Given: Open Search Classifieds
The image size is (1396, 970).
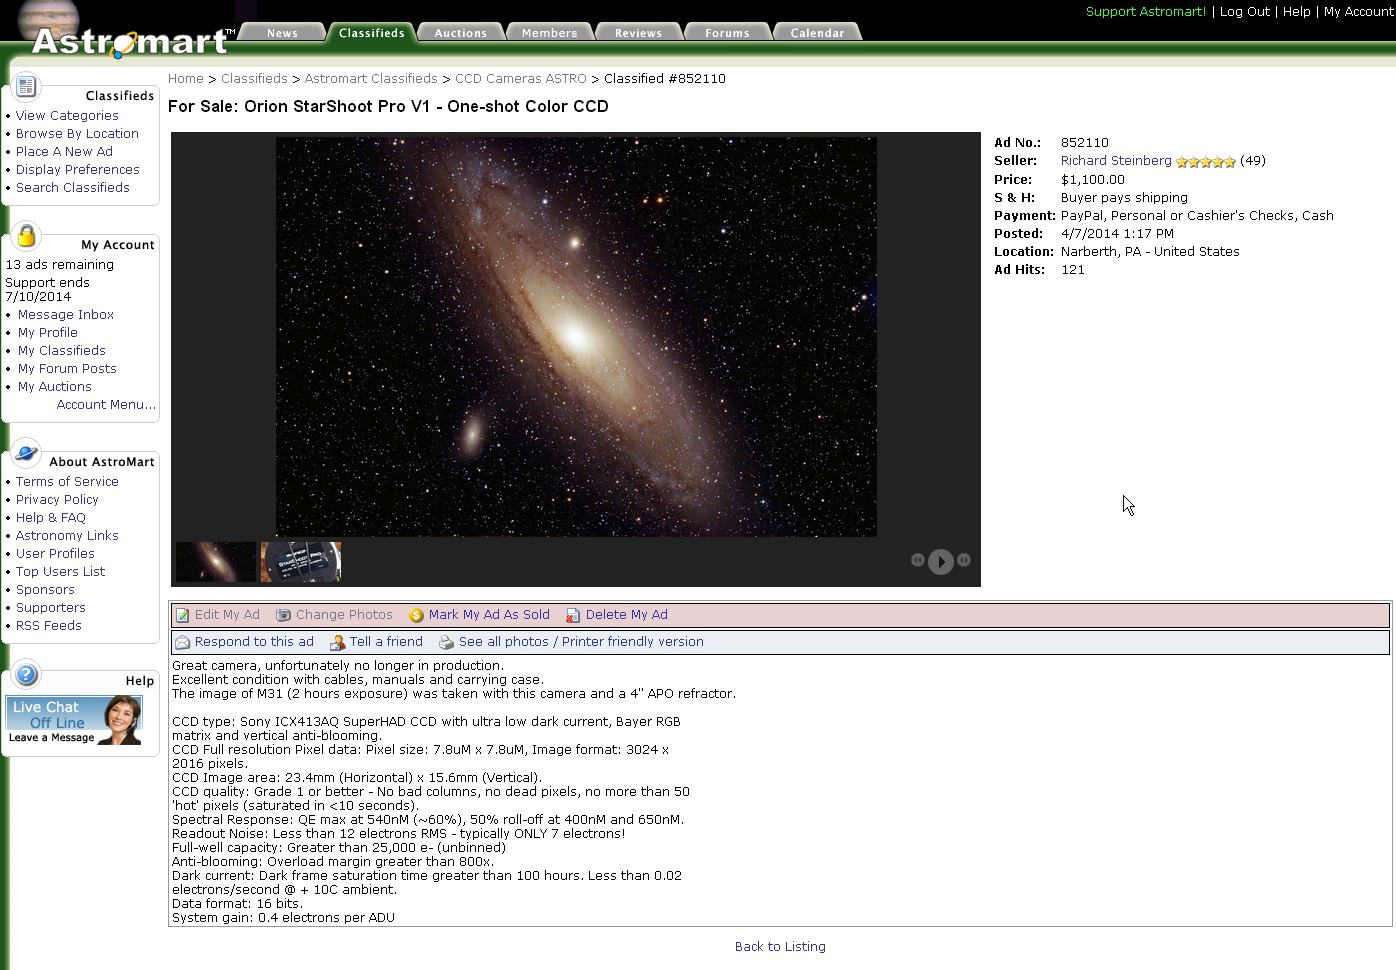Looking at the screenshot, I should click(72, 188).
